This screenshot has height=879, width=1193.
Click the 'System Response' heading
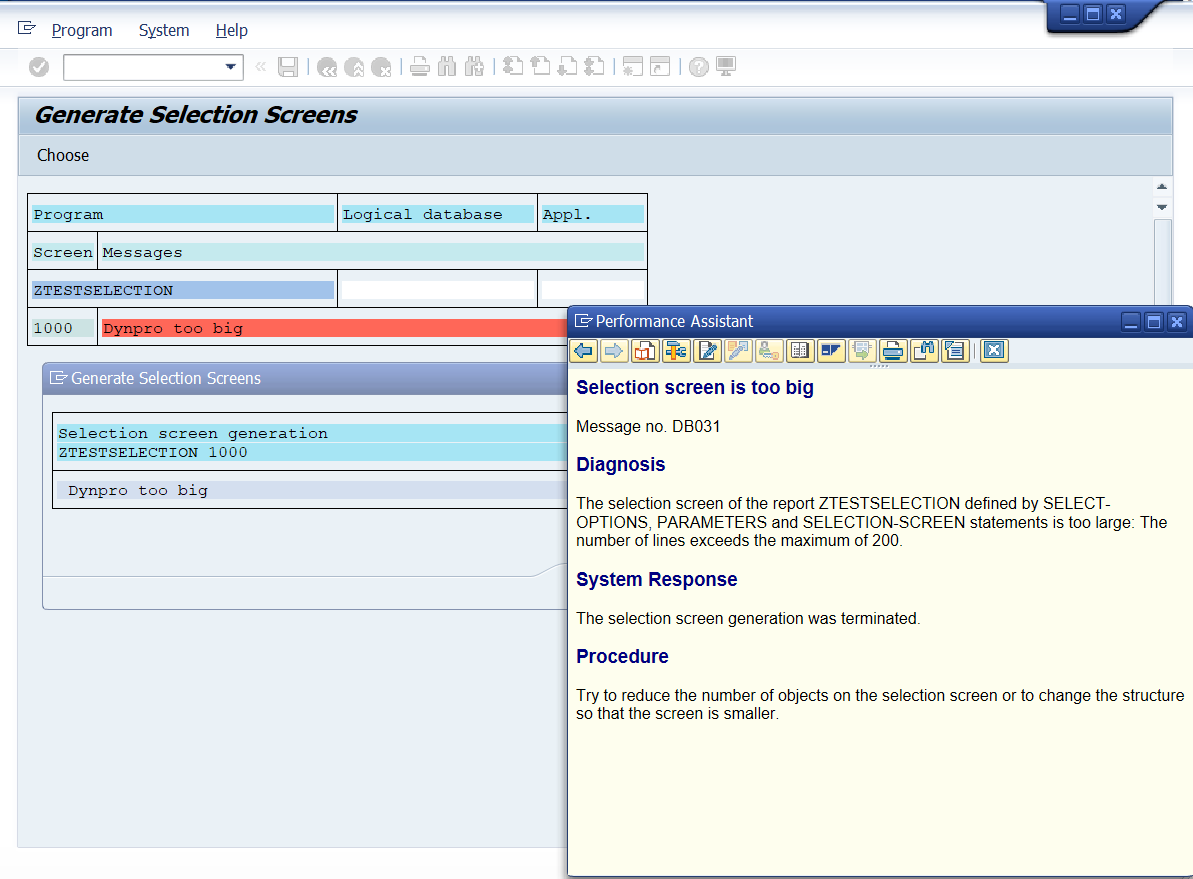(657, 579)
